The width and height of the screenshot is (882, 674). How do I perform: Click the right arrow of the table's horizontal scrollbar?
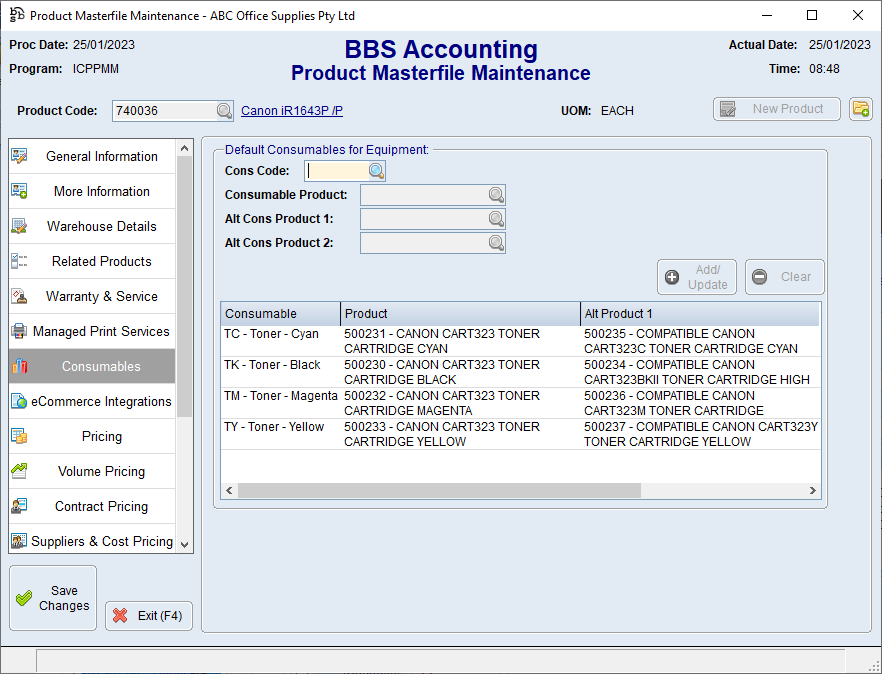(813, 491)
